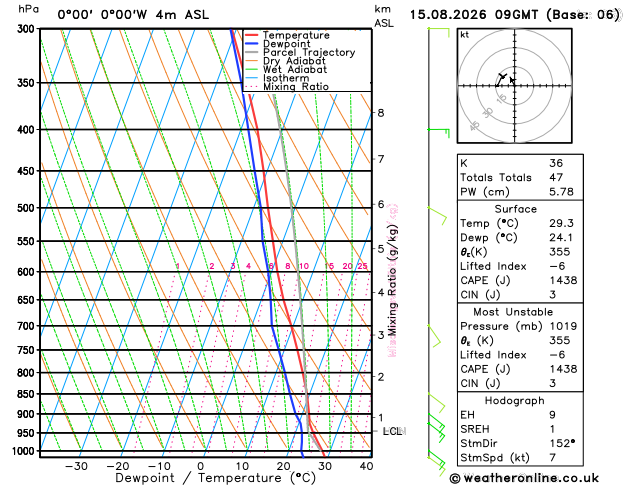This screenshot has height=486, width=629.
Task: Click the wind barb at 500 hPa level
Action: point(437,215)
